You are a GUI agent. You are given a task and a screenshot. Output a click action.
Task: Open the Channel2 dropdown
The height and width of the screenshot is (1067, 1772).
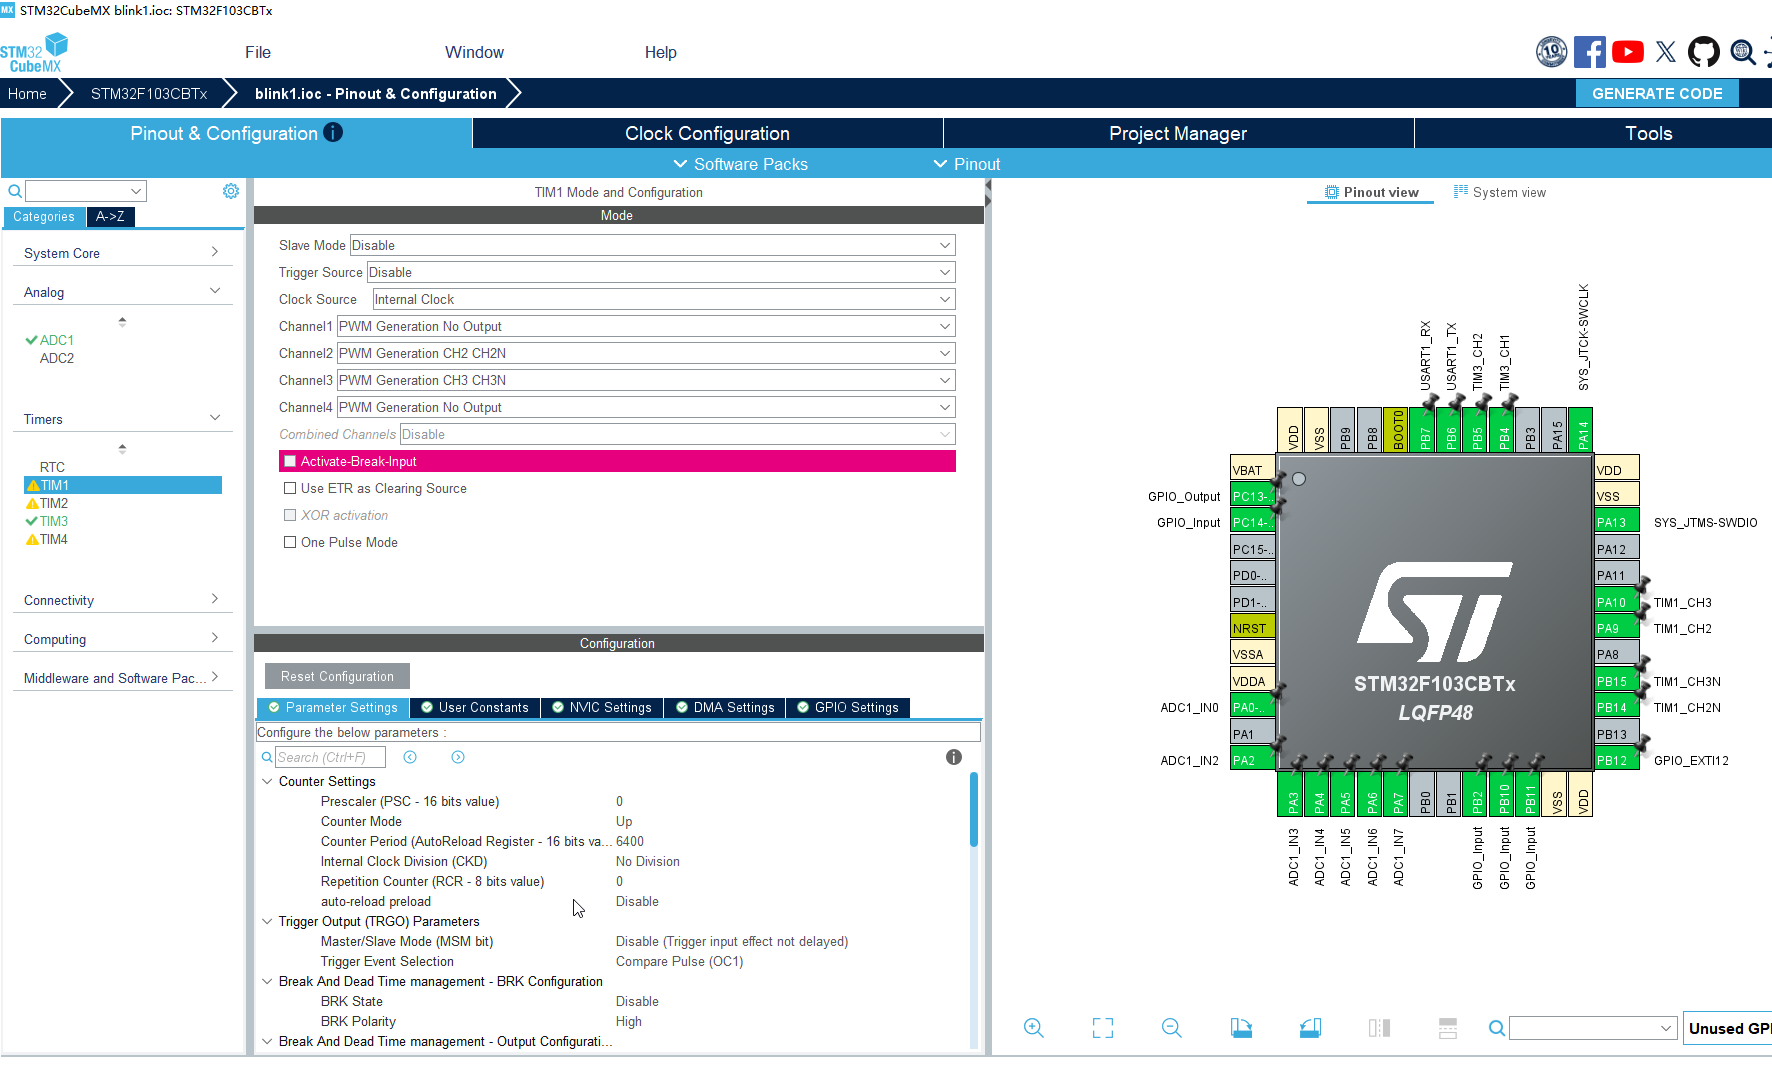tap(646, 353)
